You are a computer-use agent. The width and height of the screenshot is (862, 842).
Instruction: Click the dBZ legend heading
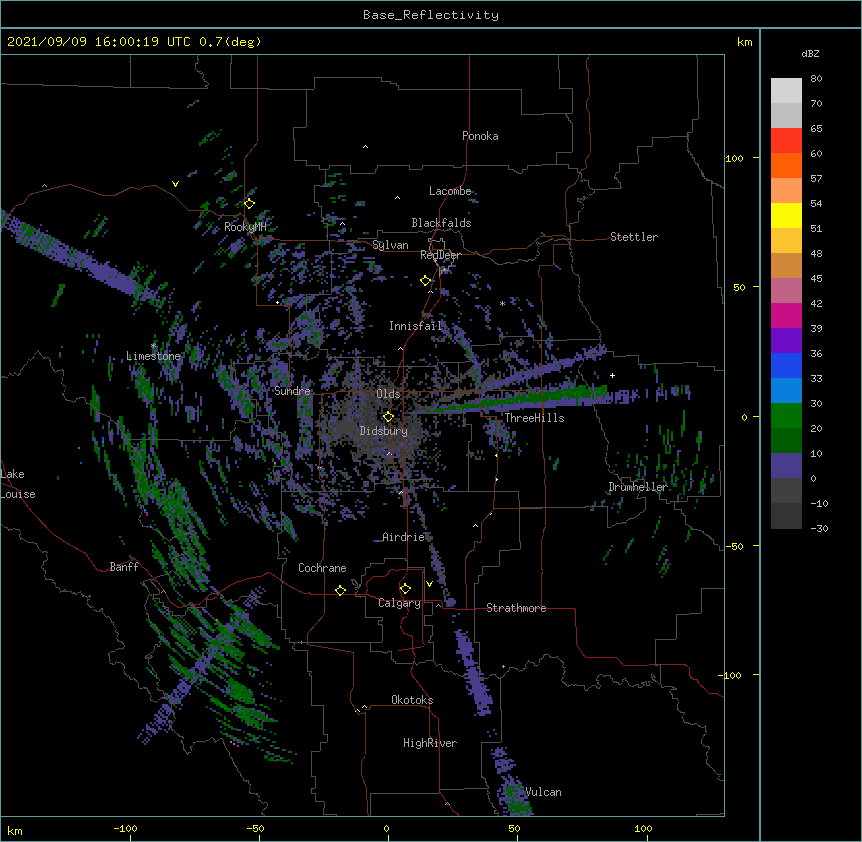point(810,53)
